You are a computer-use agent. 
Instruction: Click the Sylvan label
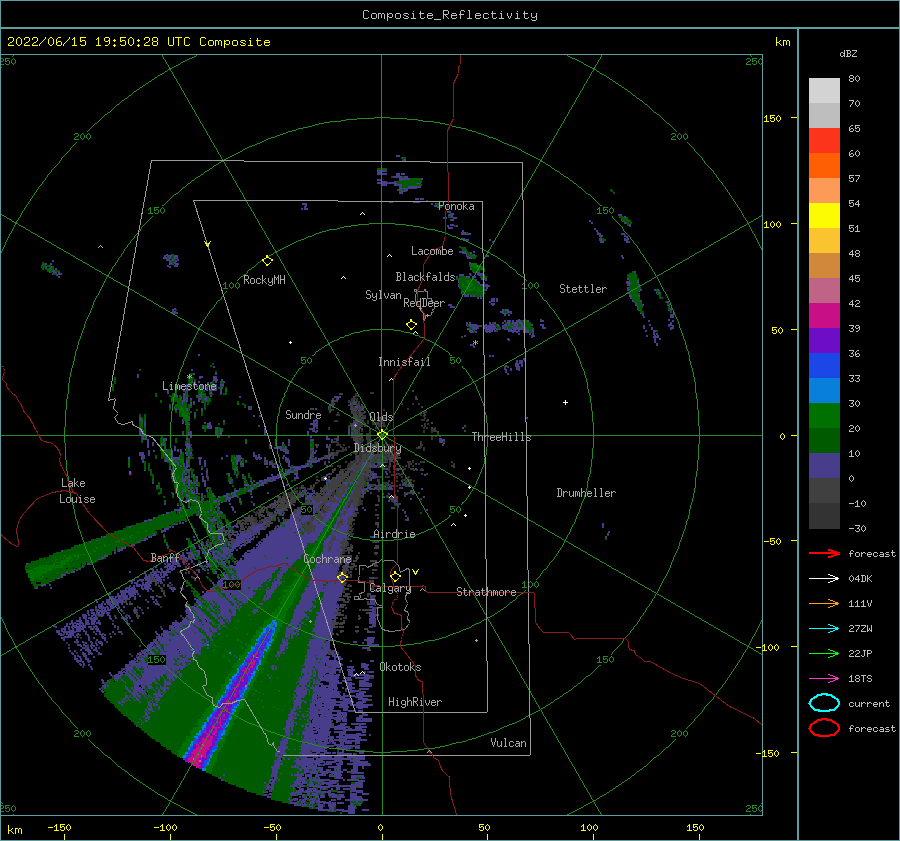click(x=383, y=295)
